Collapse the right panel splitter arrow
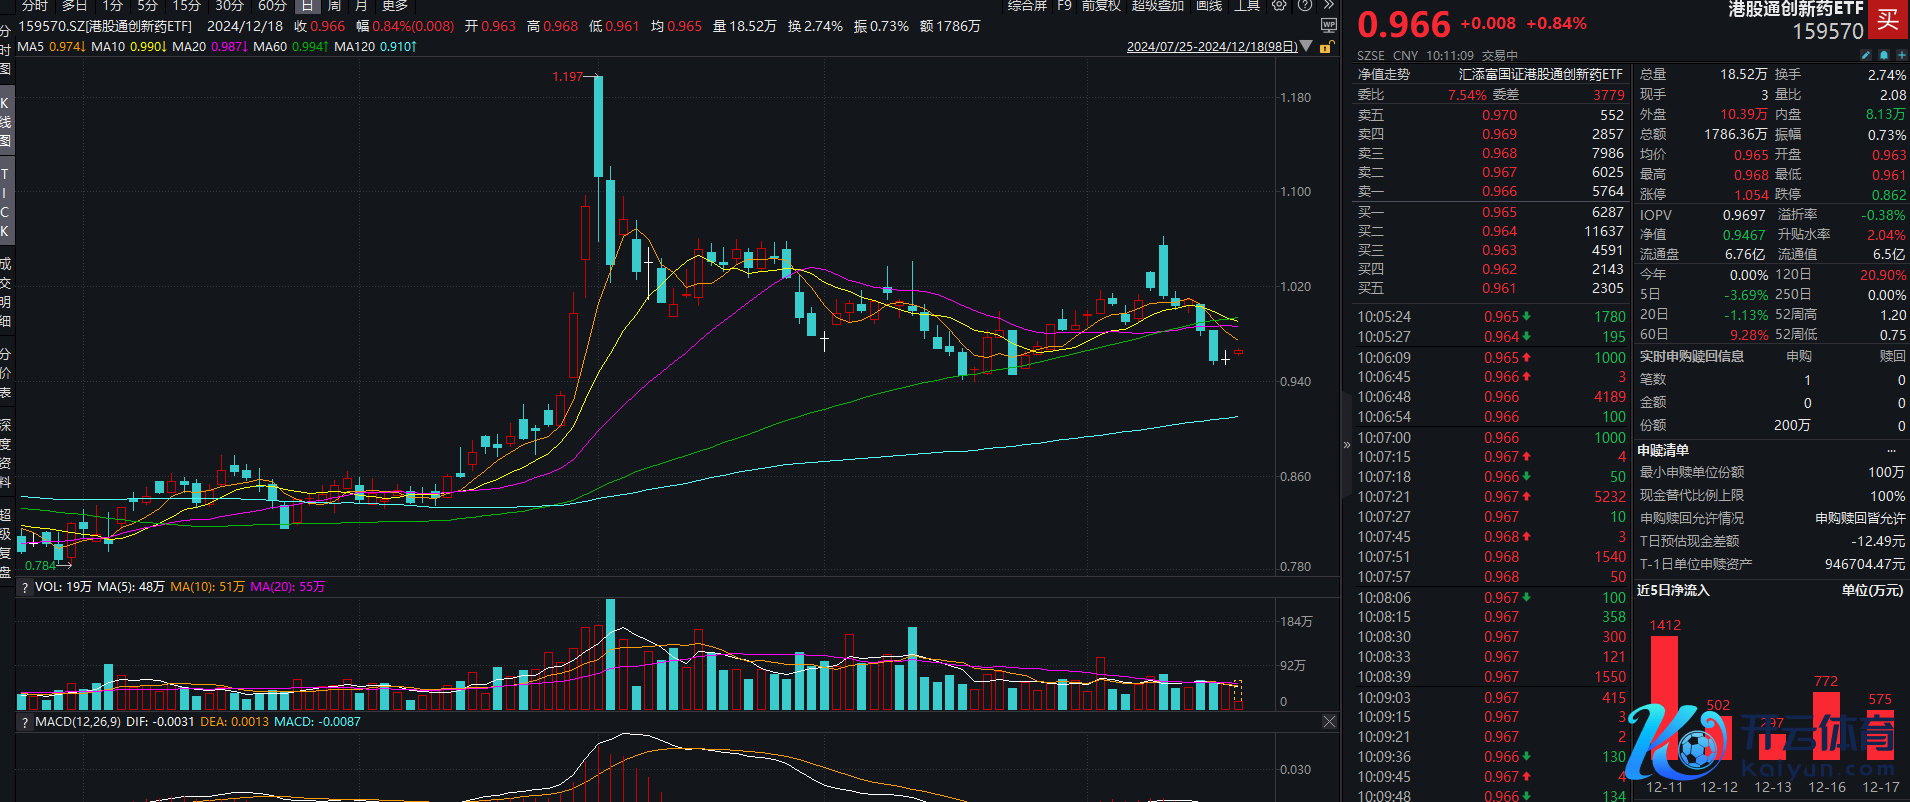The width and height of the screenshot is (1910, 802). coord(1346,444)
